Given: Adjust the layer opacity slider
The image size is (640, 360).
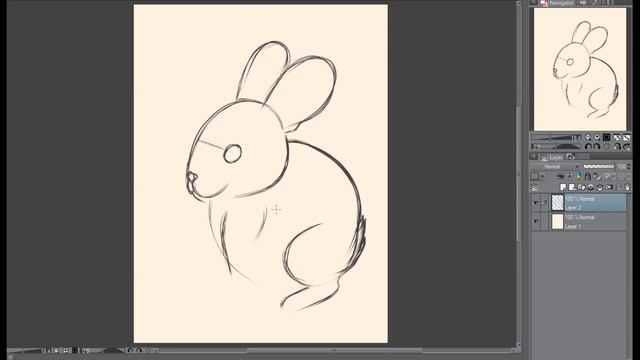Looking at the screenshot, I should click(599, 167).
